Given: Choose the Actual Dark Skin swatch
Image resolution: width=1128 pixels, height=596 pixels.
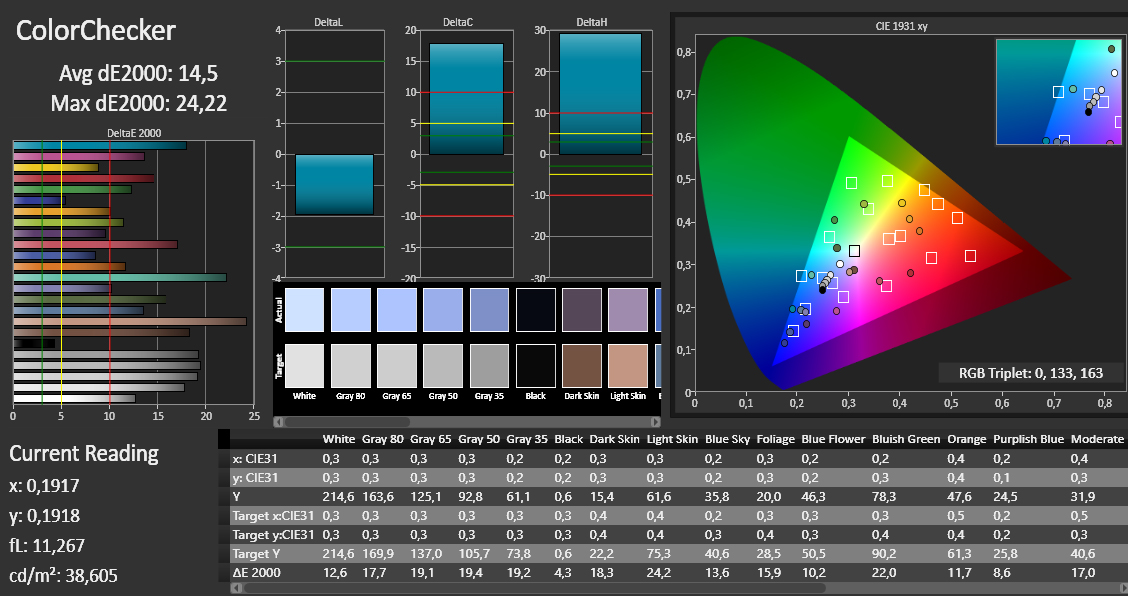Looking at the screenshot, I should click(582, 310).
